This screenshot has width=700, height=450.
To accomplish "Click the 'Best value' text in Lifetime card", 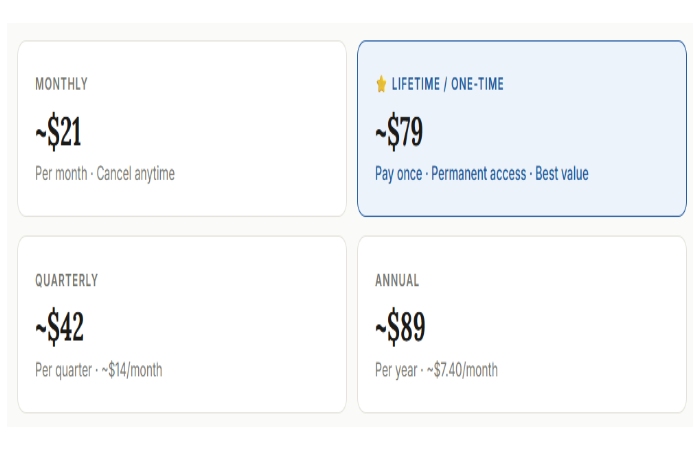I will 562,174.
